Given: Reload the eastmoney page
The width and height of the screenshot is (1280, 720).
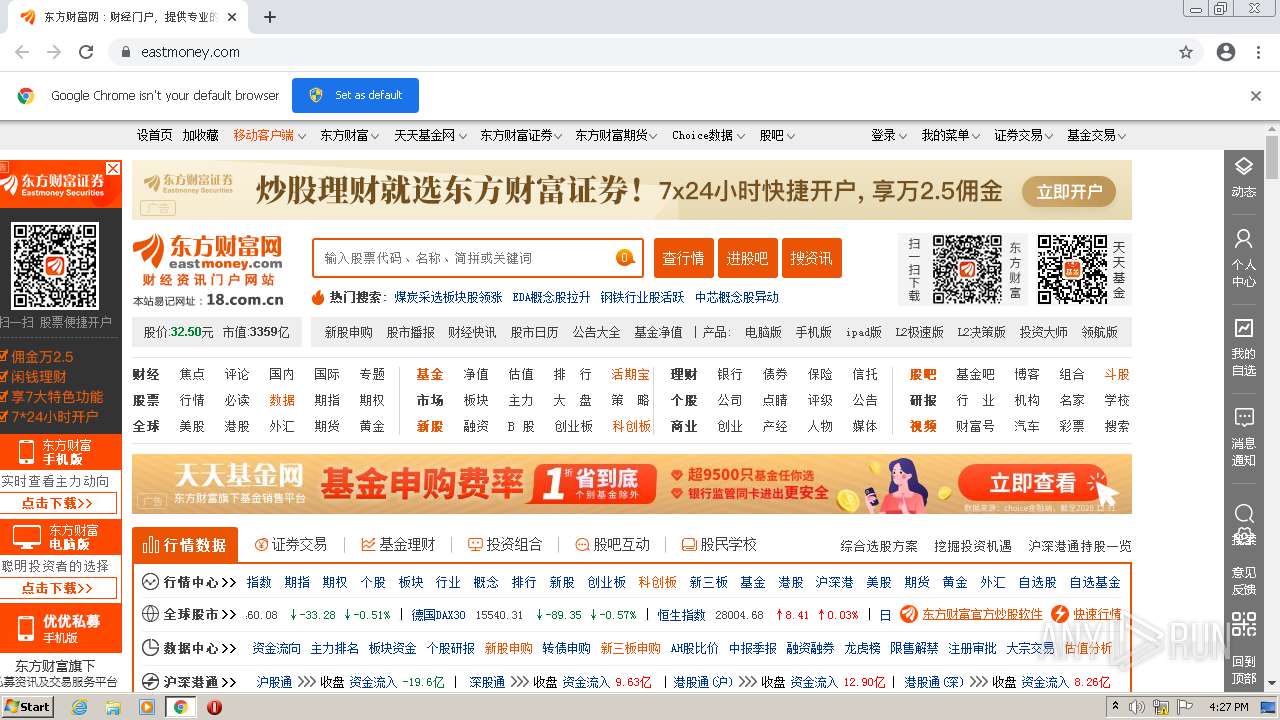Looking at the screenshot, I should click(x=86, y=52).
